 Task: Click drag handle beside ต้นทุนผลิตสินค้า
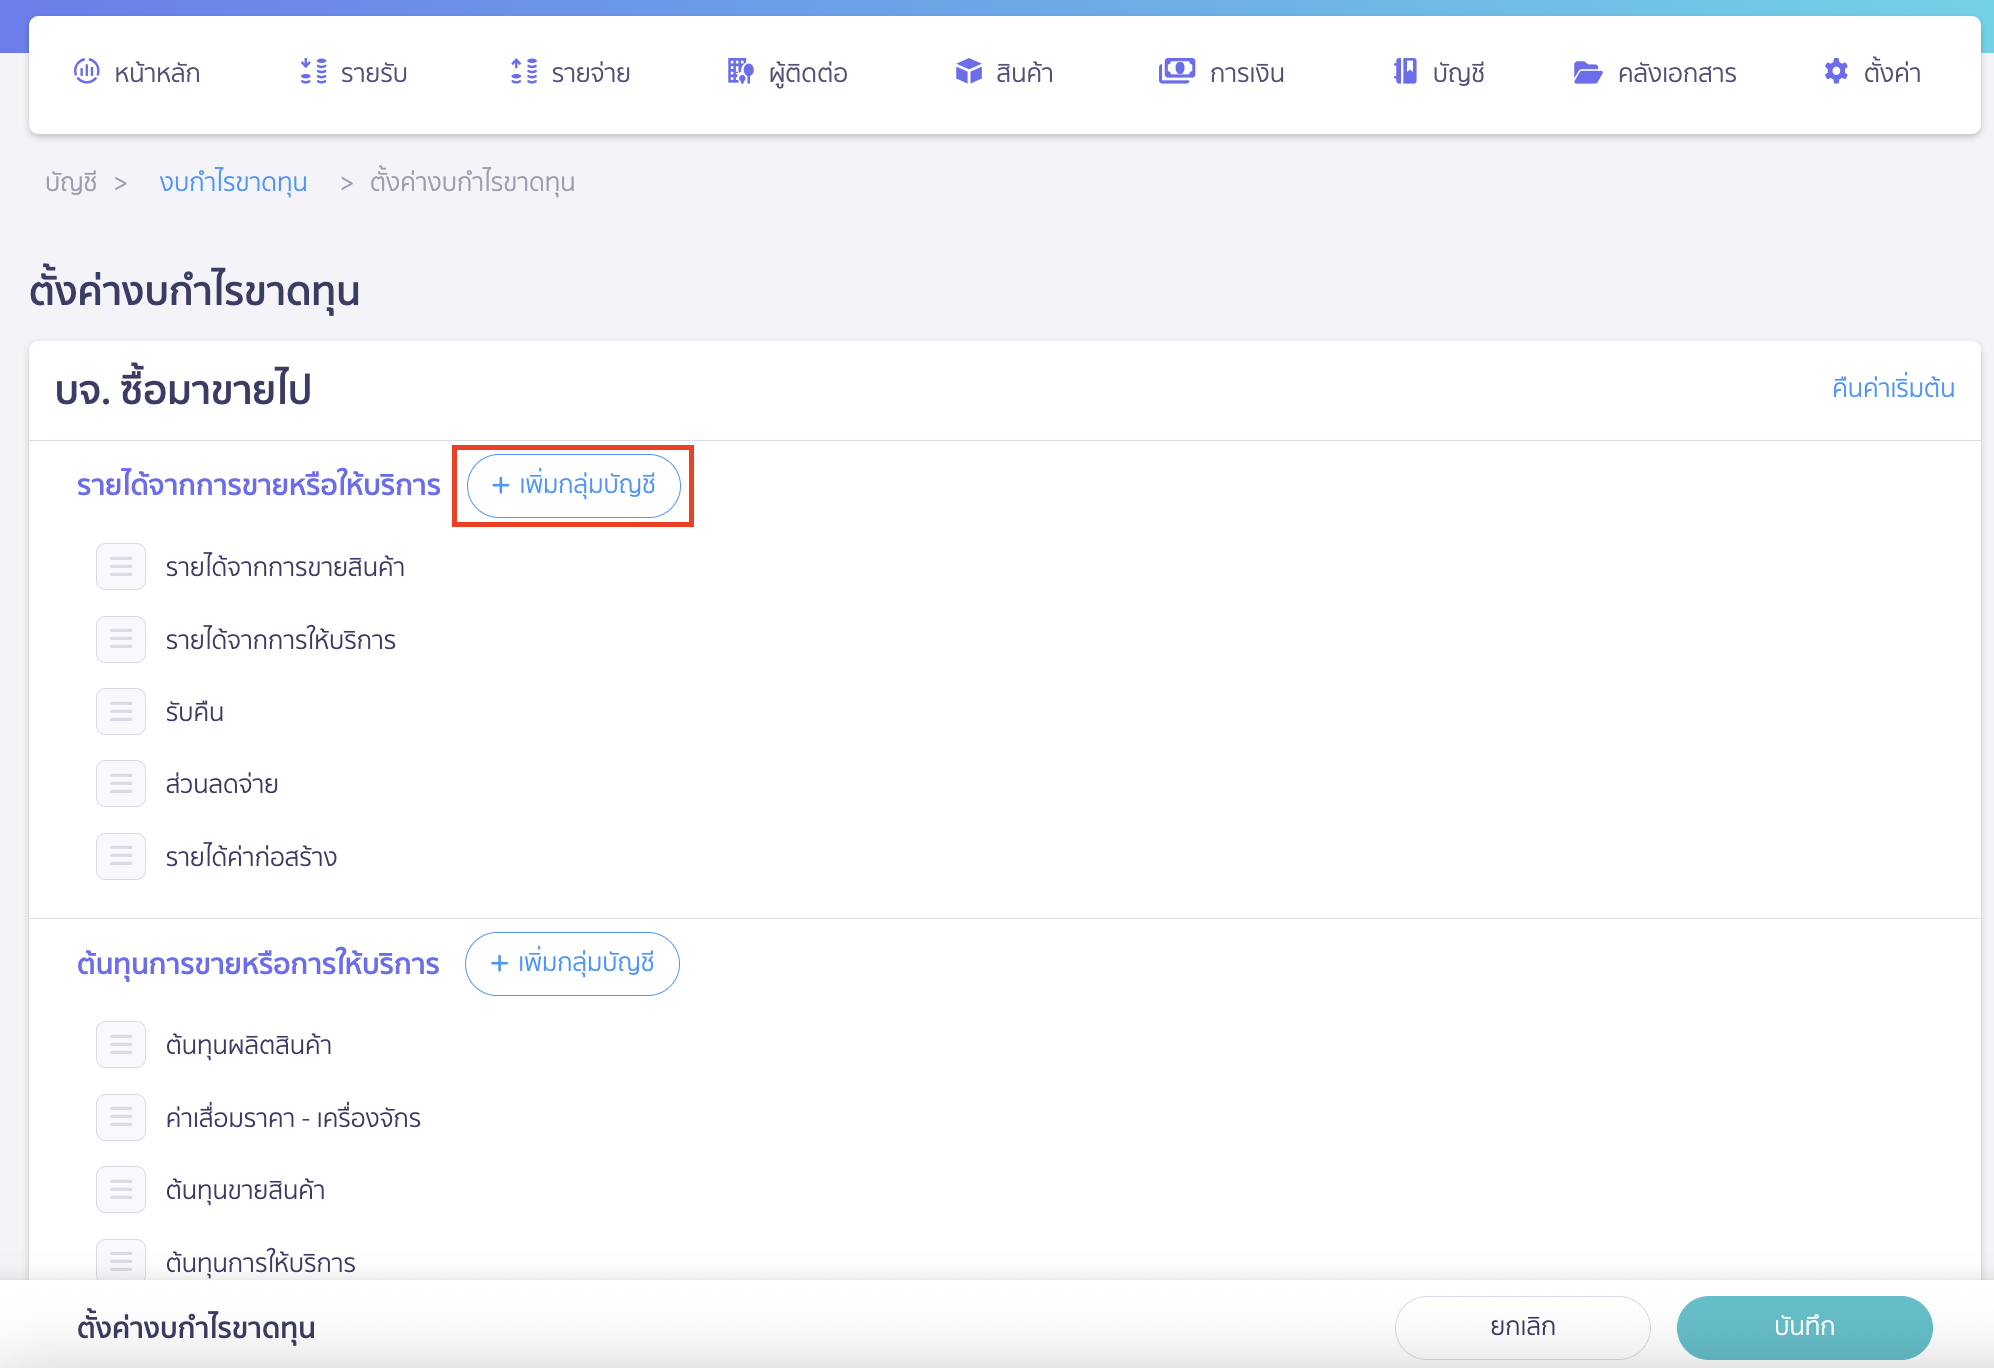click(x=121, y=1045)
